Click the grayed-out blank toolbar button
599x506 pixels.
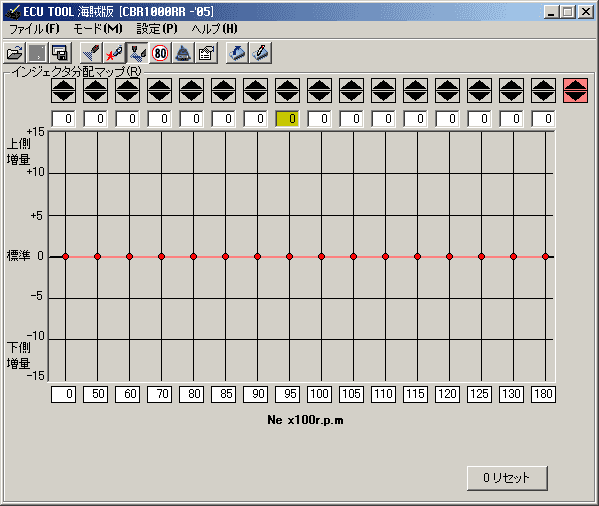(37, 53)
